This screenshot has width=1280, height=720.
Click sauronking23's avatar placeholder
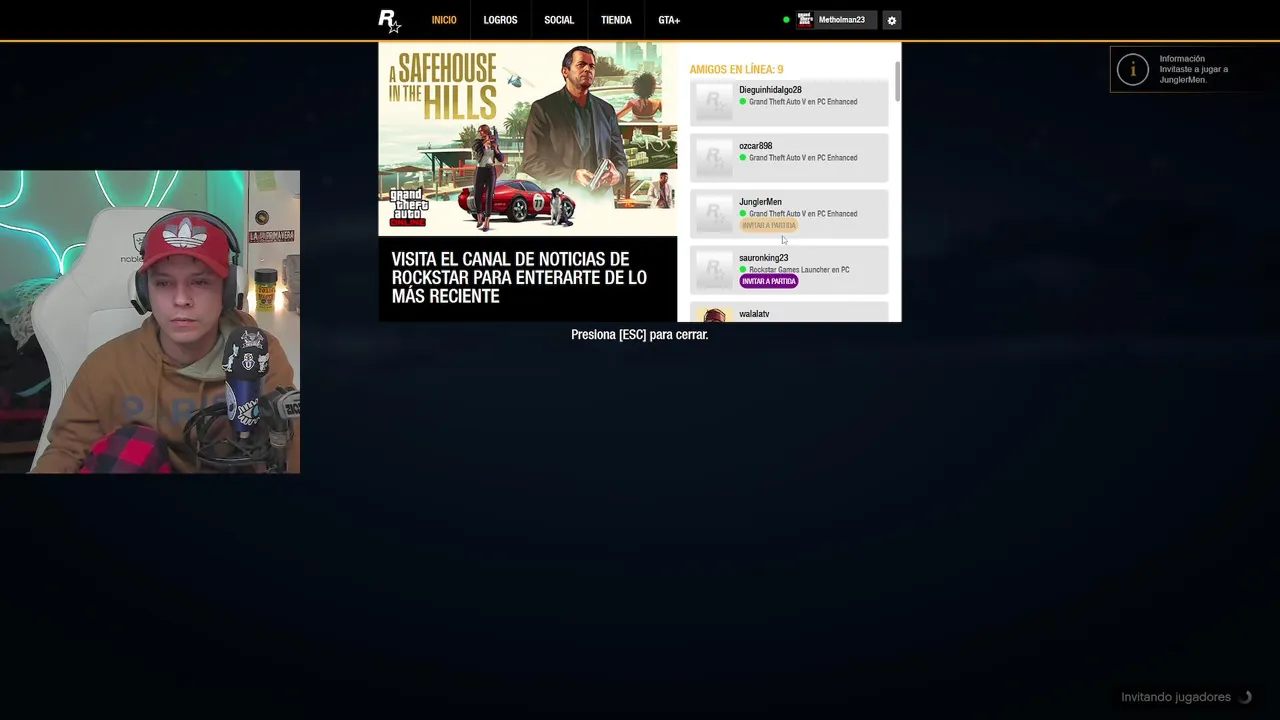pos(714,270)
